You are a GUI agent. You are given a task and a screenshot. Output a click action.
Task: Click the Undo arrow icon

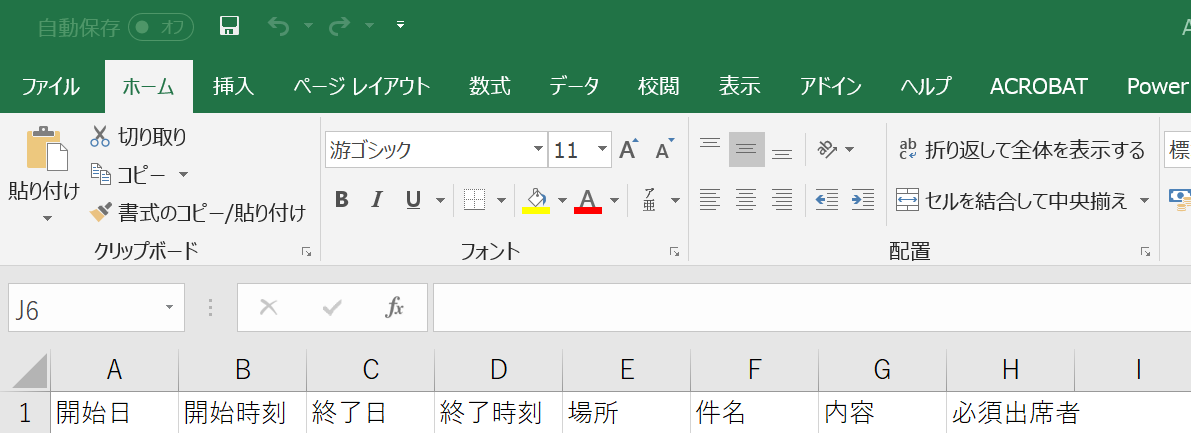click(x=279, y=27)
